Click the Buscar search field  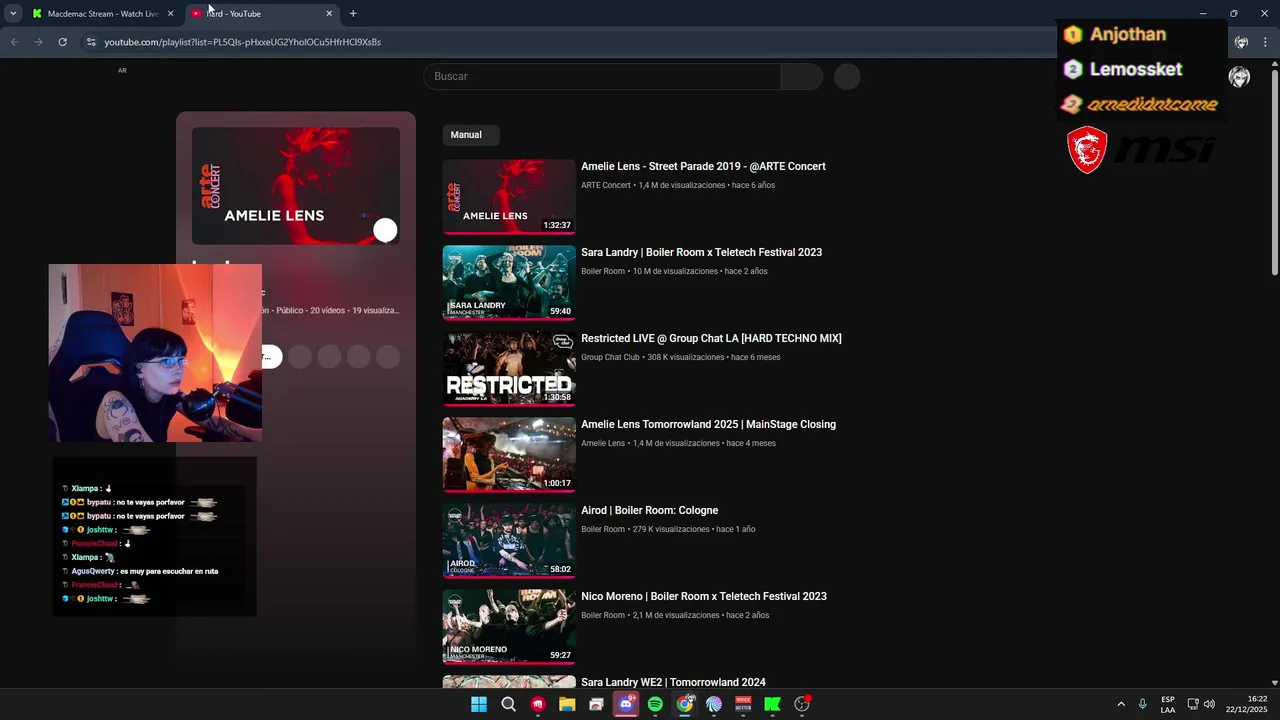pos(602,76)
